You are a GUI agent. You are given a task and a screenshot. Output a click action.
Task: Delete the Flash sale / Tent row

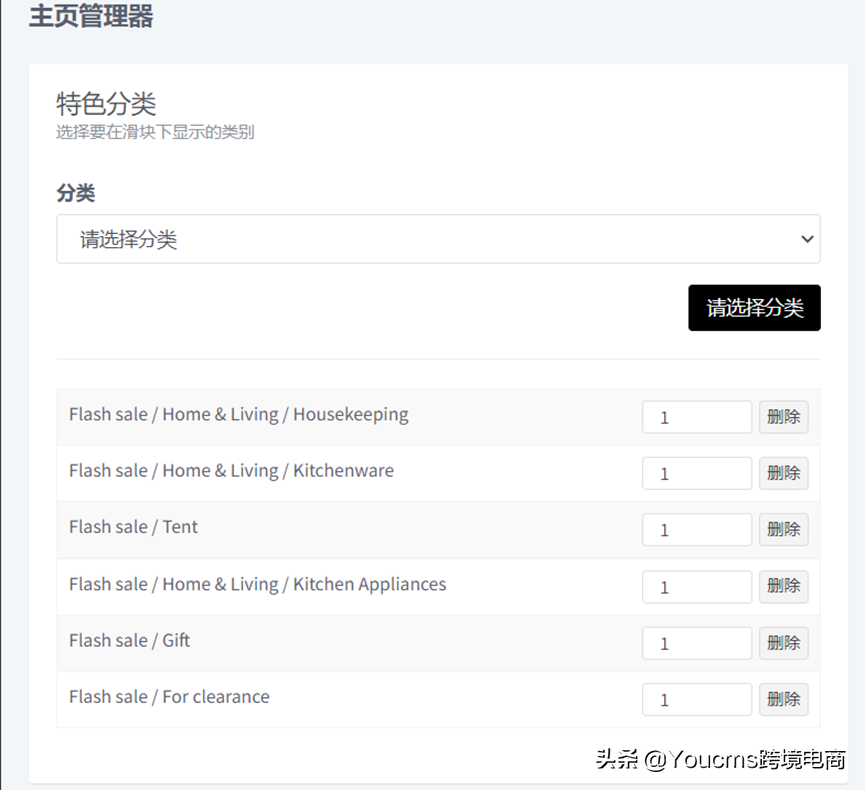coord(783,530)
